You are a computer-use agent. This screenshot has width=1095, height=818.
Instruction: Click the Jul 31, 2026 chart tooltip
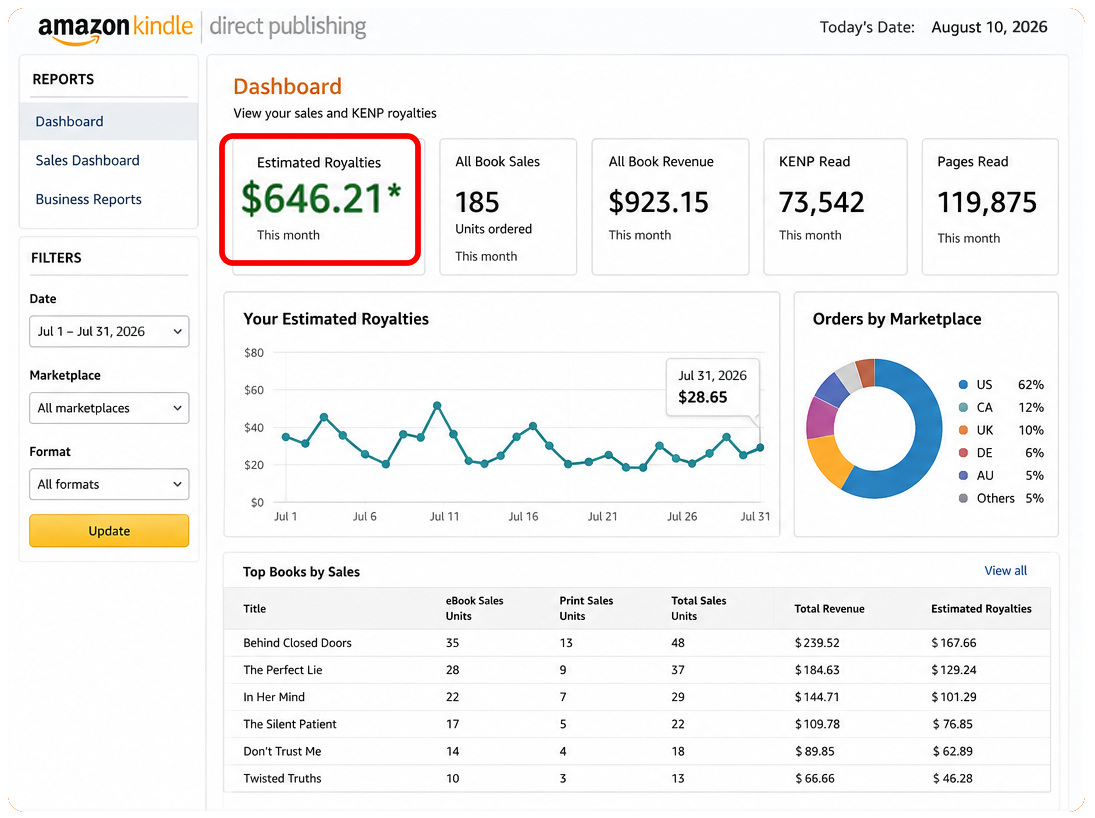coord(712,387)
